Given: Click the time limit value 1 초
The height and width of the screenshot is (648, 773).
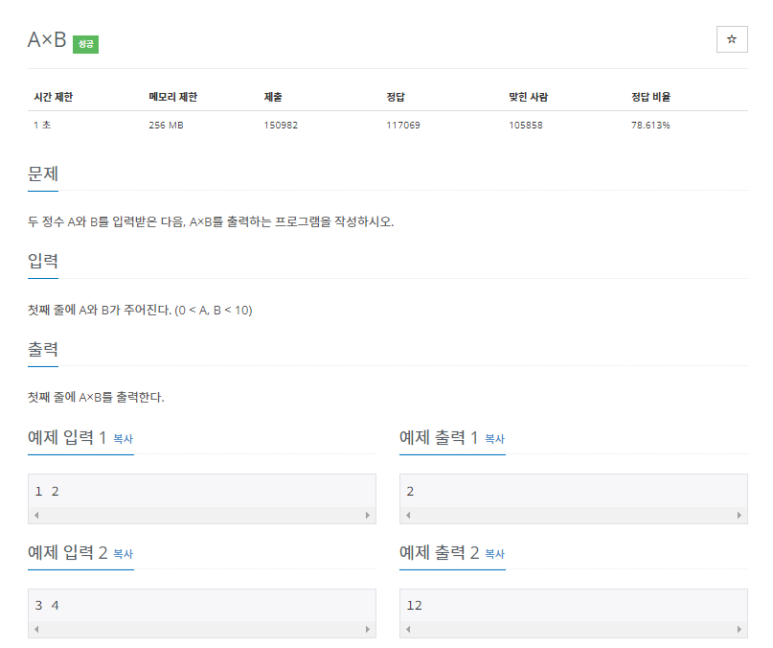Looking at the screenshot, I should (x=42, y=125).
